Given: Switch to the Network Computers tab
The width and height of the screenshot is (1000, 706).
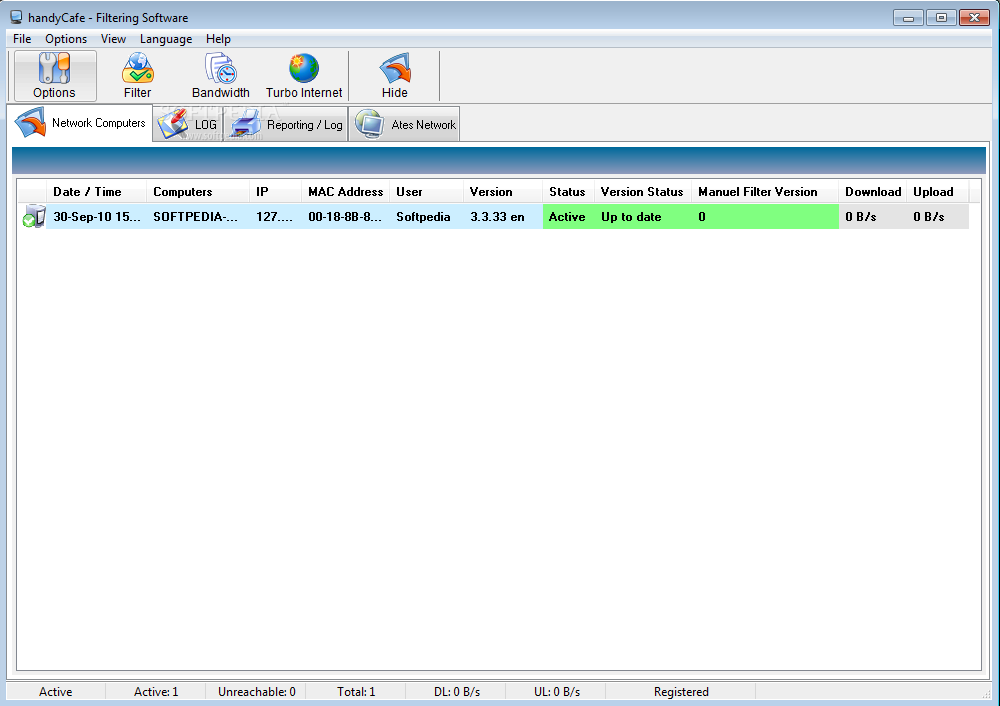Looking at the screenshot, I should click(x=80, y=122).
